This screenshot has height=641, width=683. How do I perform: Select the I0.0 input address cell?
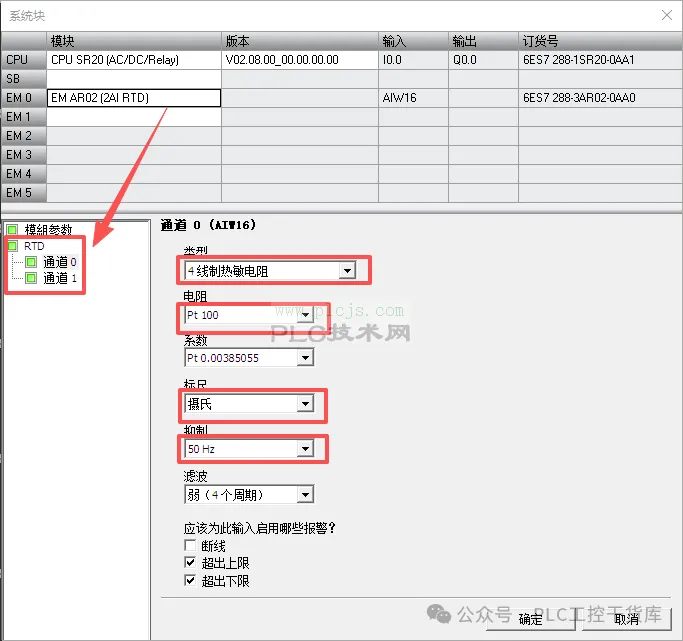[413, 60]
